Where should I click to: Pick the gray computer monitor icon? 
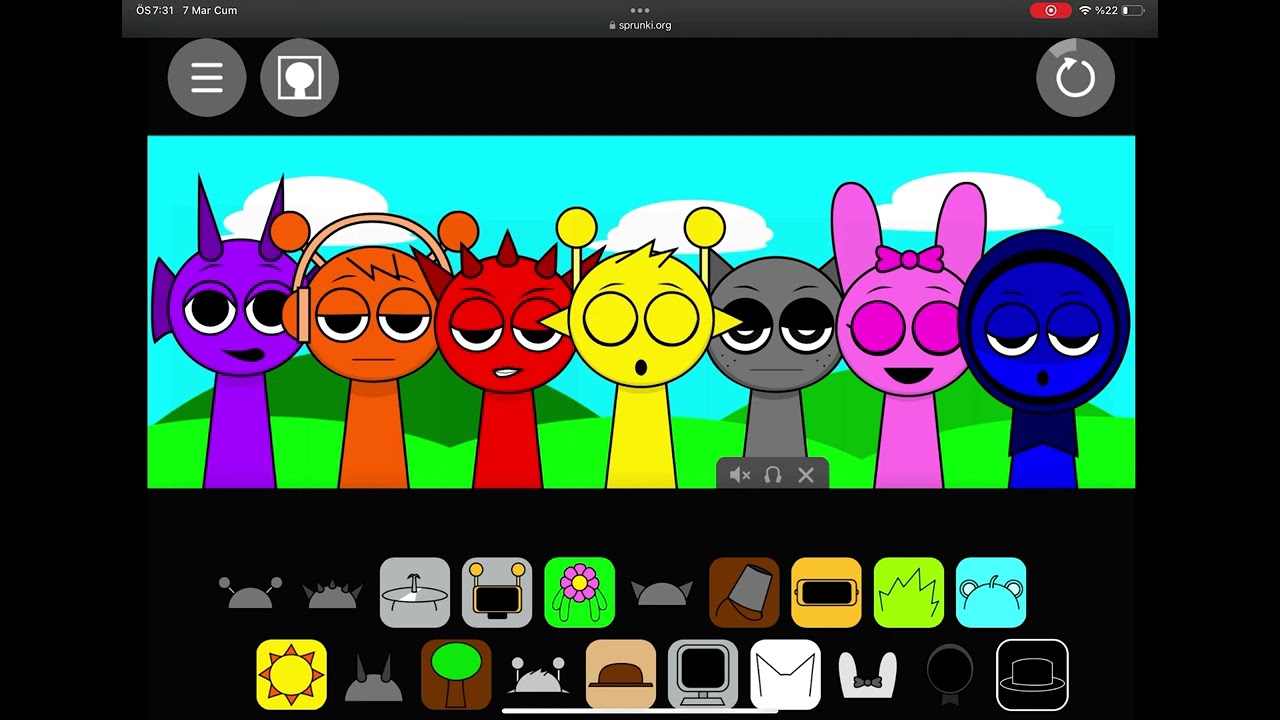(x=703, y=674)
